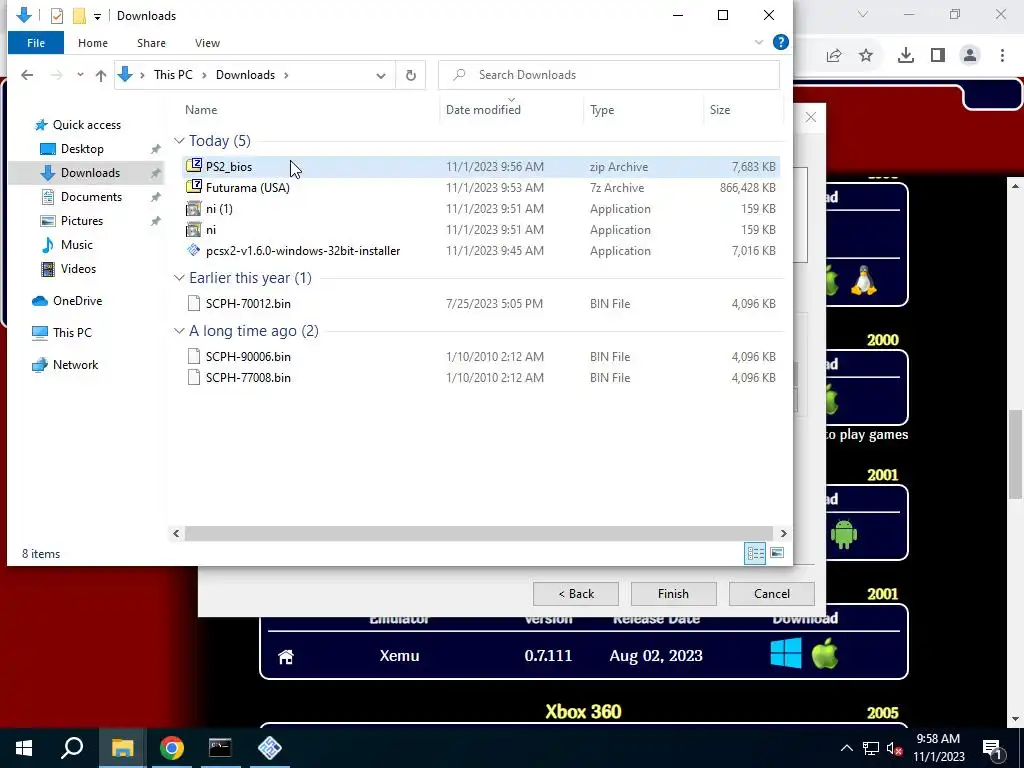Select Desktop in Quick access
Image resolution: width=1024 pixels, height=768 pixels.
pyautogui.click(x=82, y=149)
